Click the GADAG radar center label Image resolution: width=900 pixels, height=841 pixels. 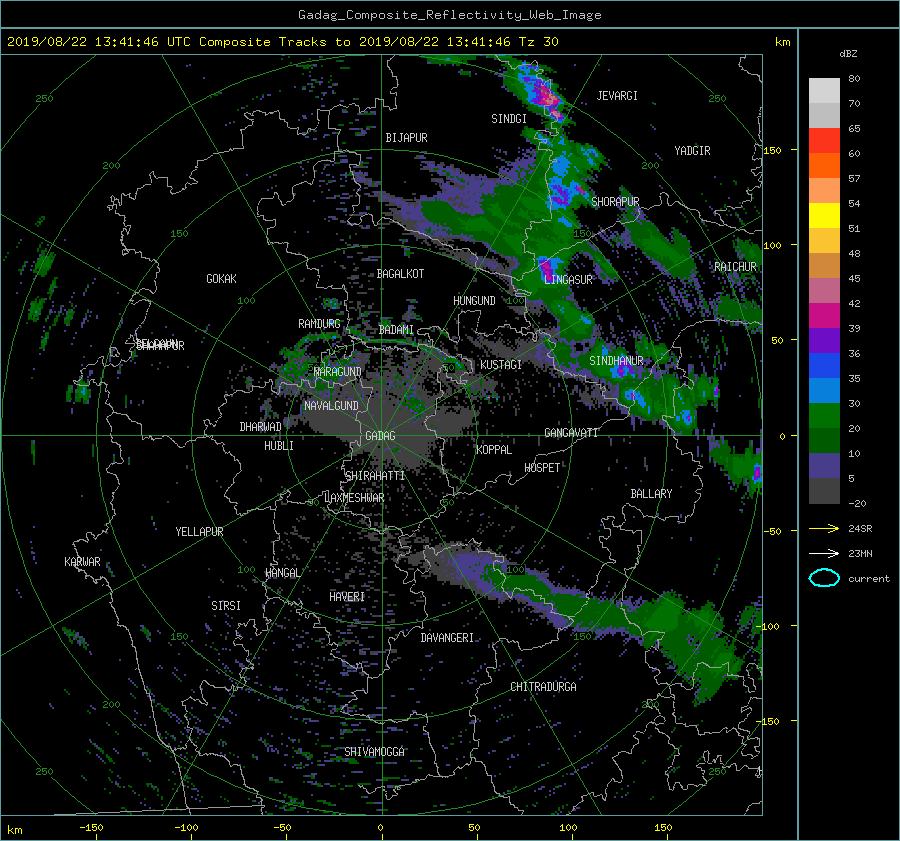click(380, 436)
